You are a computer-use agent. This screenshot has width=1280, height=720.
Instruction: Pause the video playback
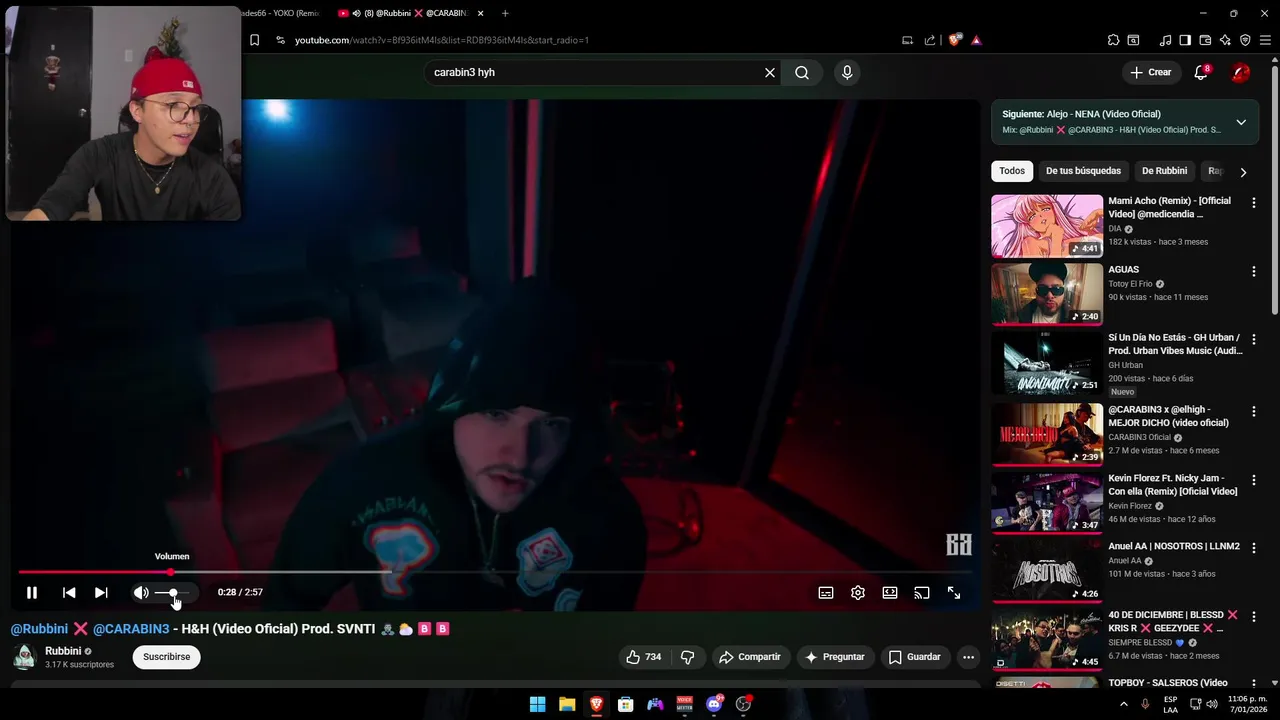(x=32, y=593)
